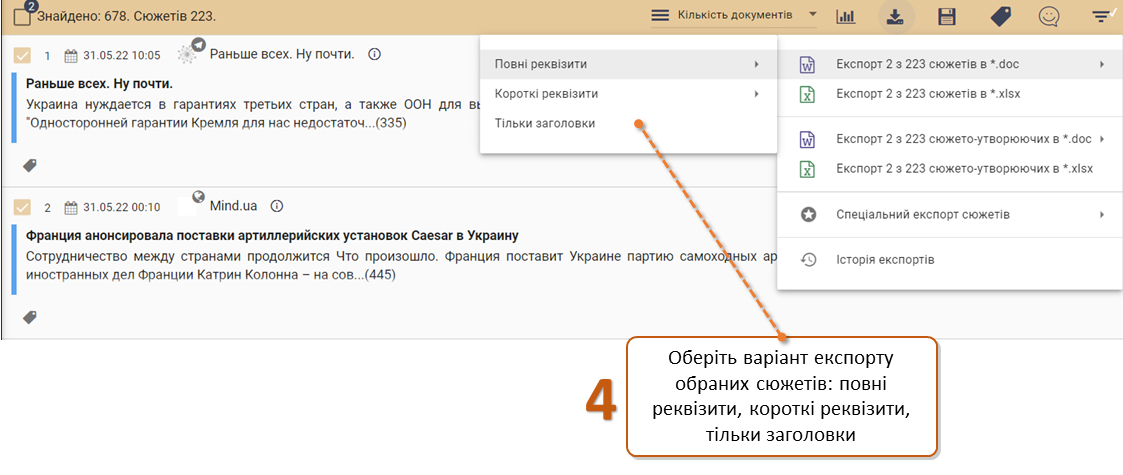Choose Експорт сюжето-утворюючих в *.doc
This screenshot has height=475, width=1123.
click(x=950, y=139)
